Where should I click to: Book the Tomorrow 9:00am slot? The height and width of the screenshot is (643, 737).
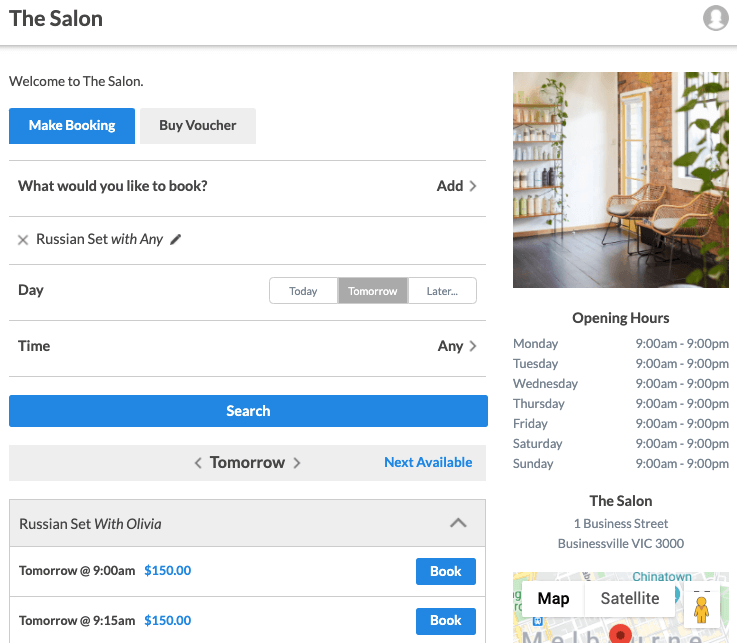446,571
